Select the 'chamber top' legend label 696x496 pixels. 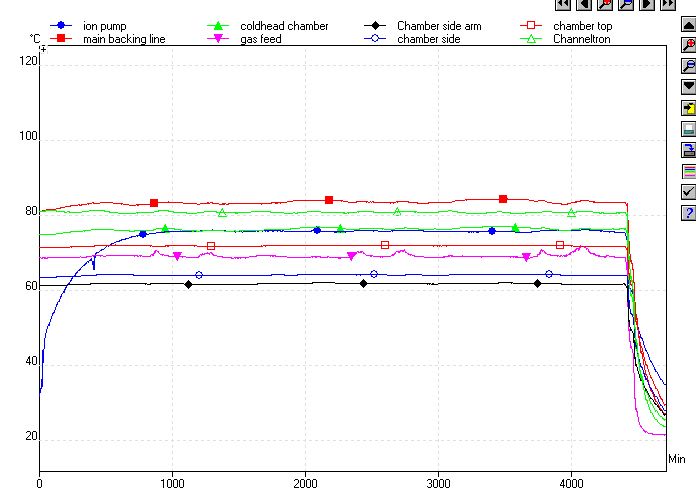point(583,26)
